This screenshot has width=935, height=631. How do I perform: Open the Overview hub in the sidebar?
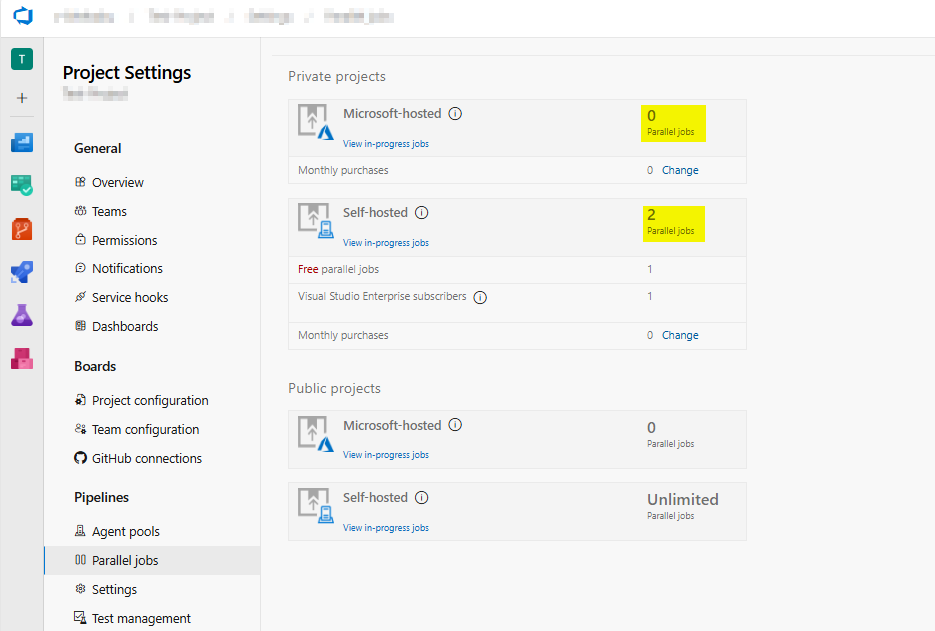tap(22, 143)
